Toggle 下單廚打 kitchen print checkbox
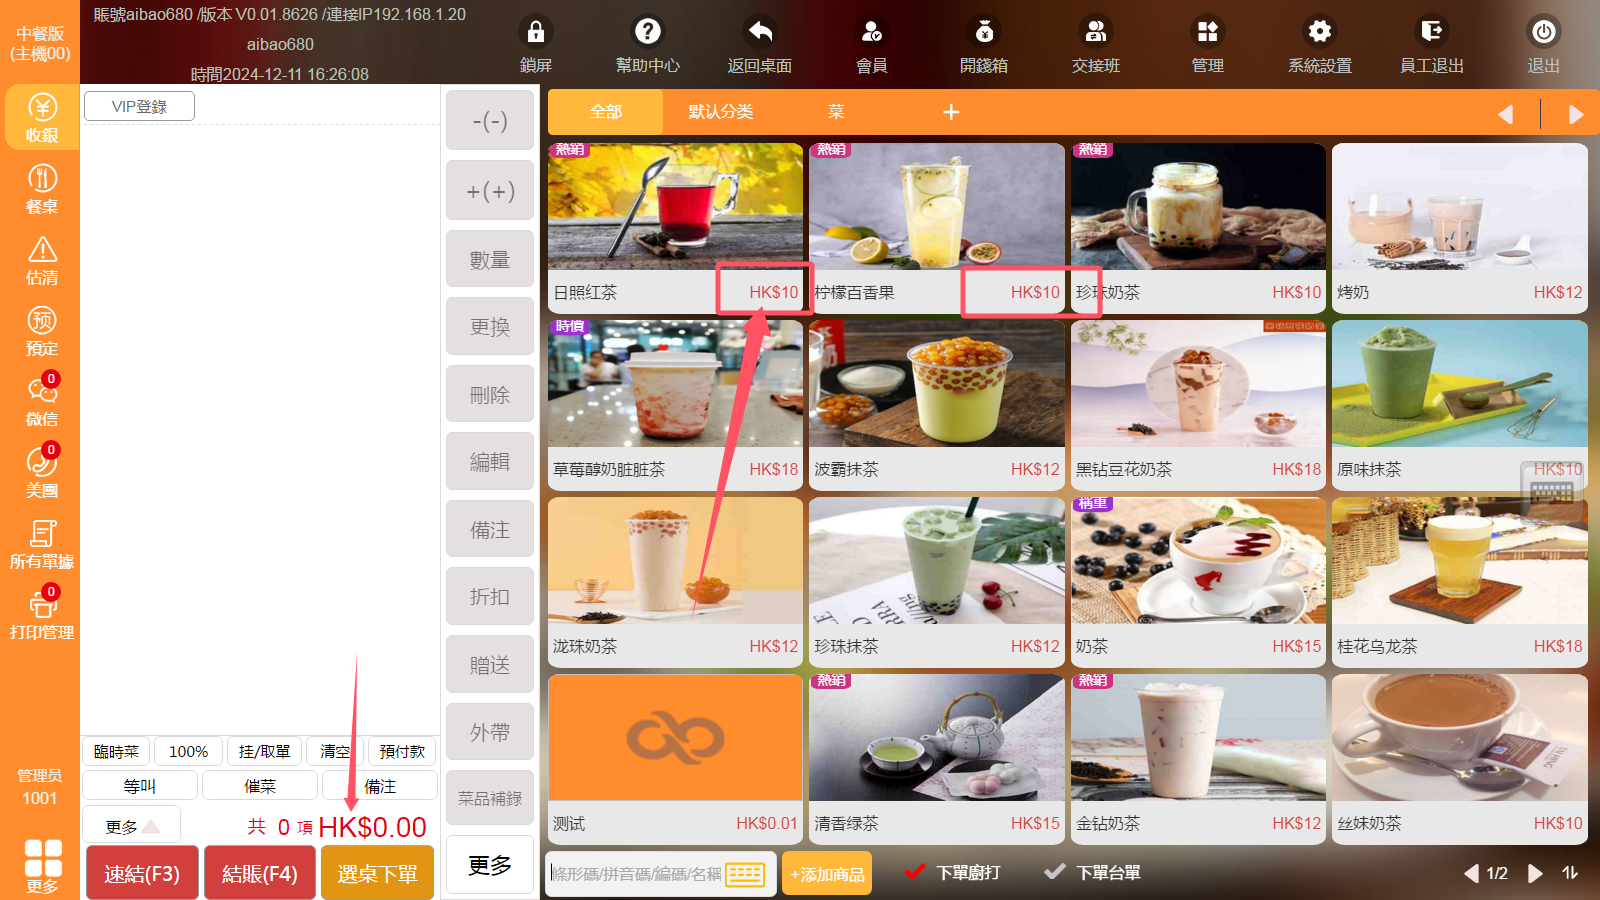The height and width of the screenshot is (900, 1600). [951, 872]
